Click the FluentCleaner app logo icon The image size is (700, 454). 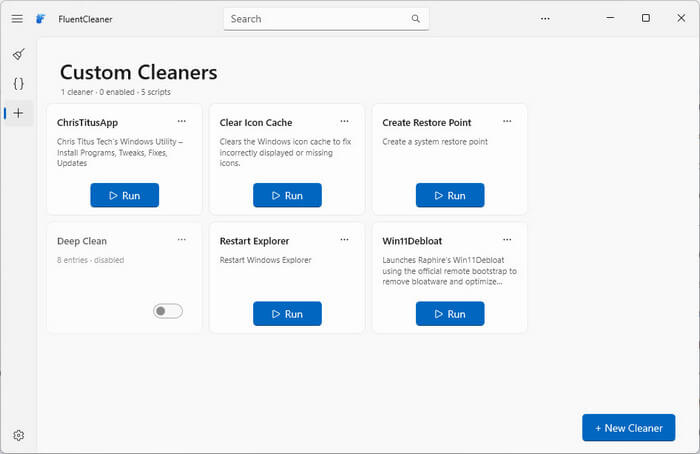coord(41,19)
